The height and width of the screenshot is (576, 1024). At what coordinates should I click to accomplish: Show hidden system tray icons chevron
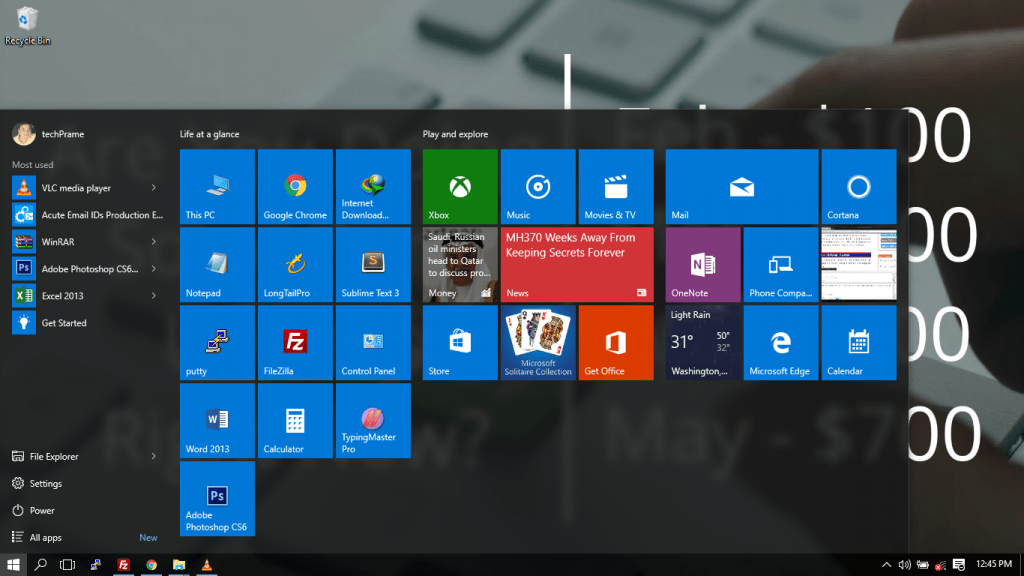click(x=886, y=565)
